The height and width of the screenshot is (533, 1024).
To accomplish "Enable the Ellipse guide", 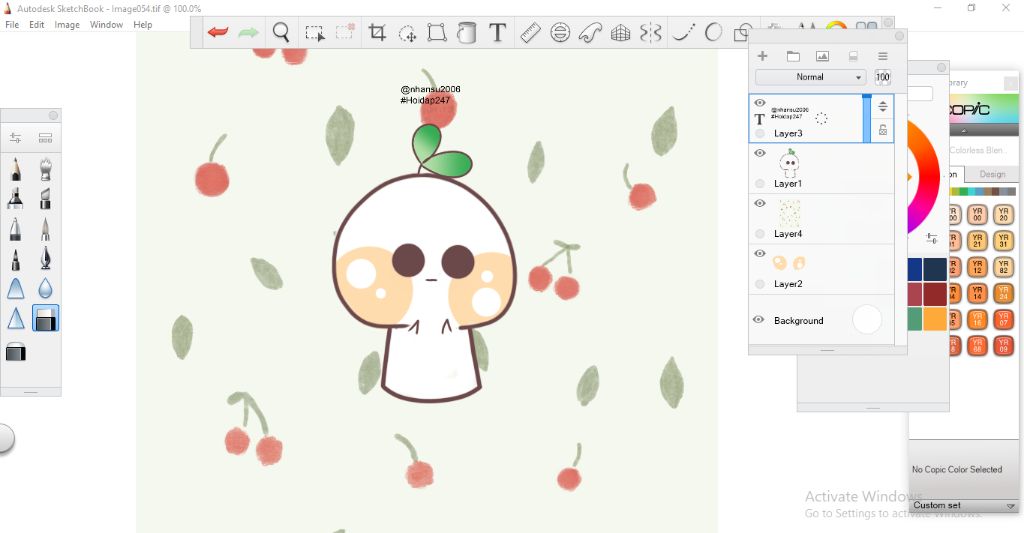I will [560, 32].
